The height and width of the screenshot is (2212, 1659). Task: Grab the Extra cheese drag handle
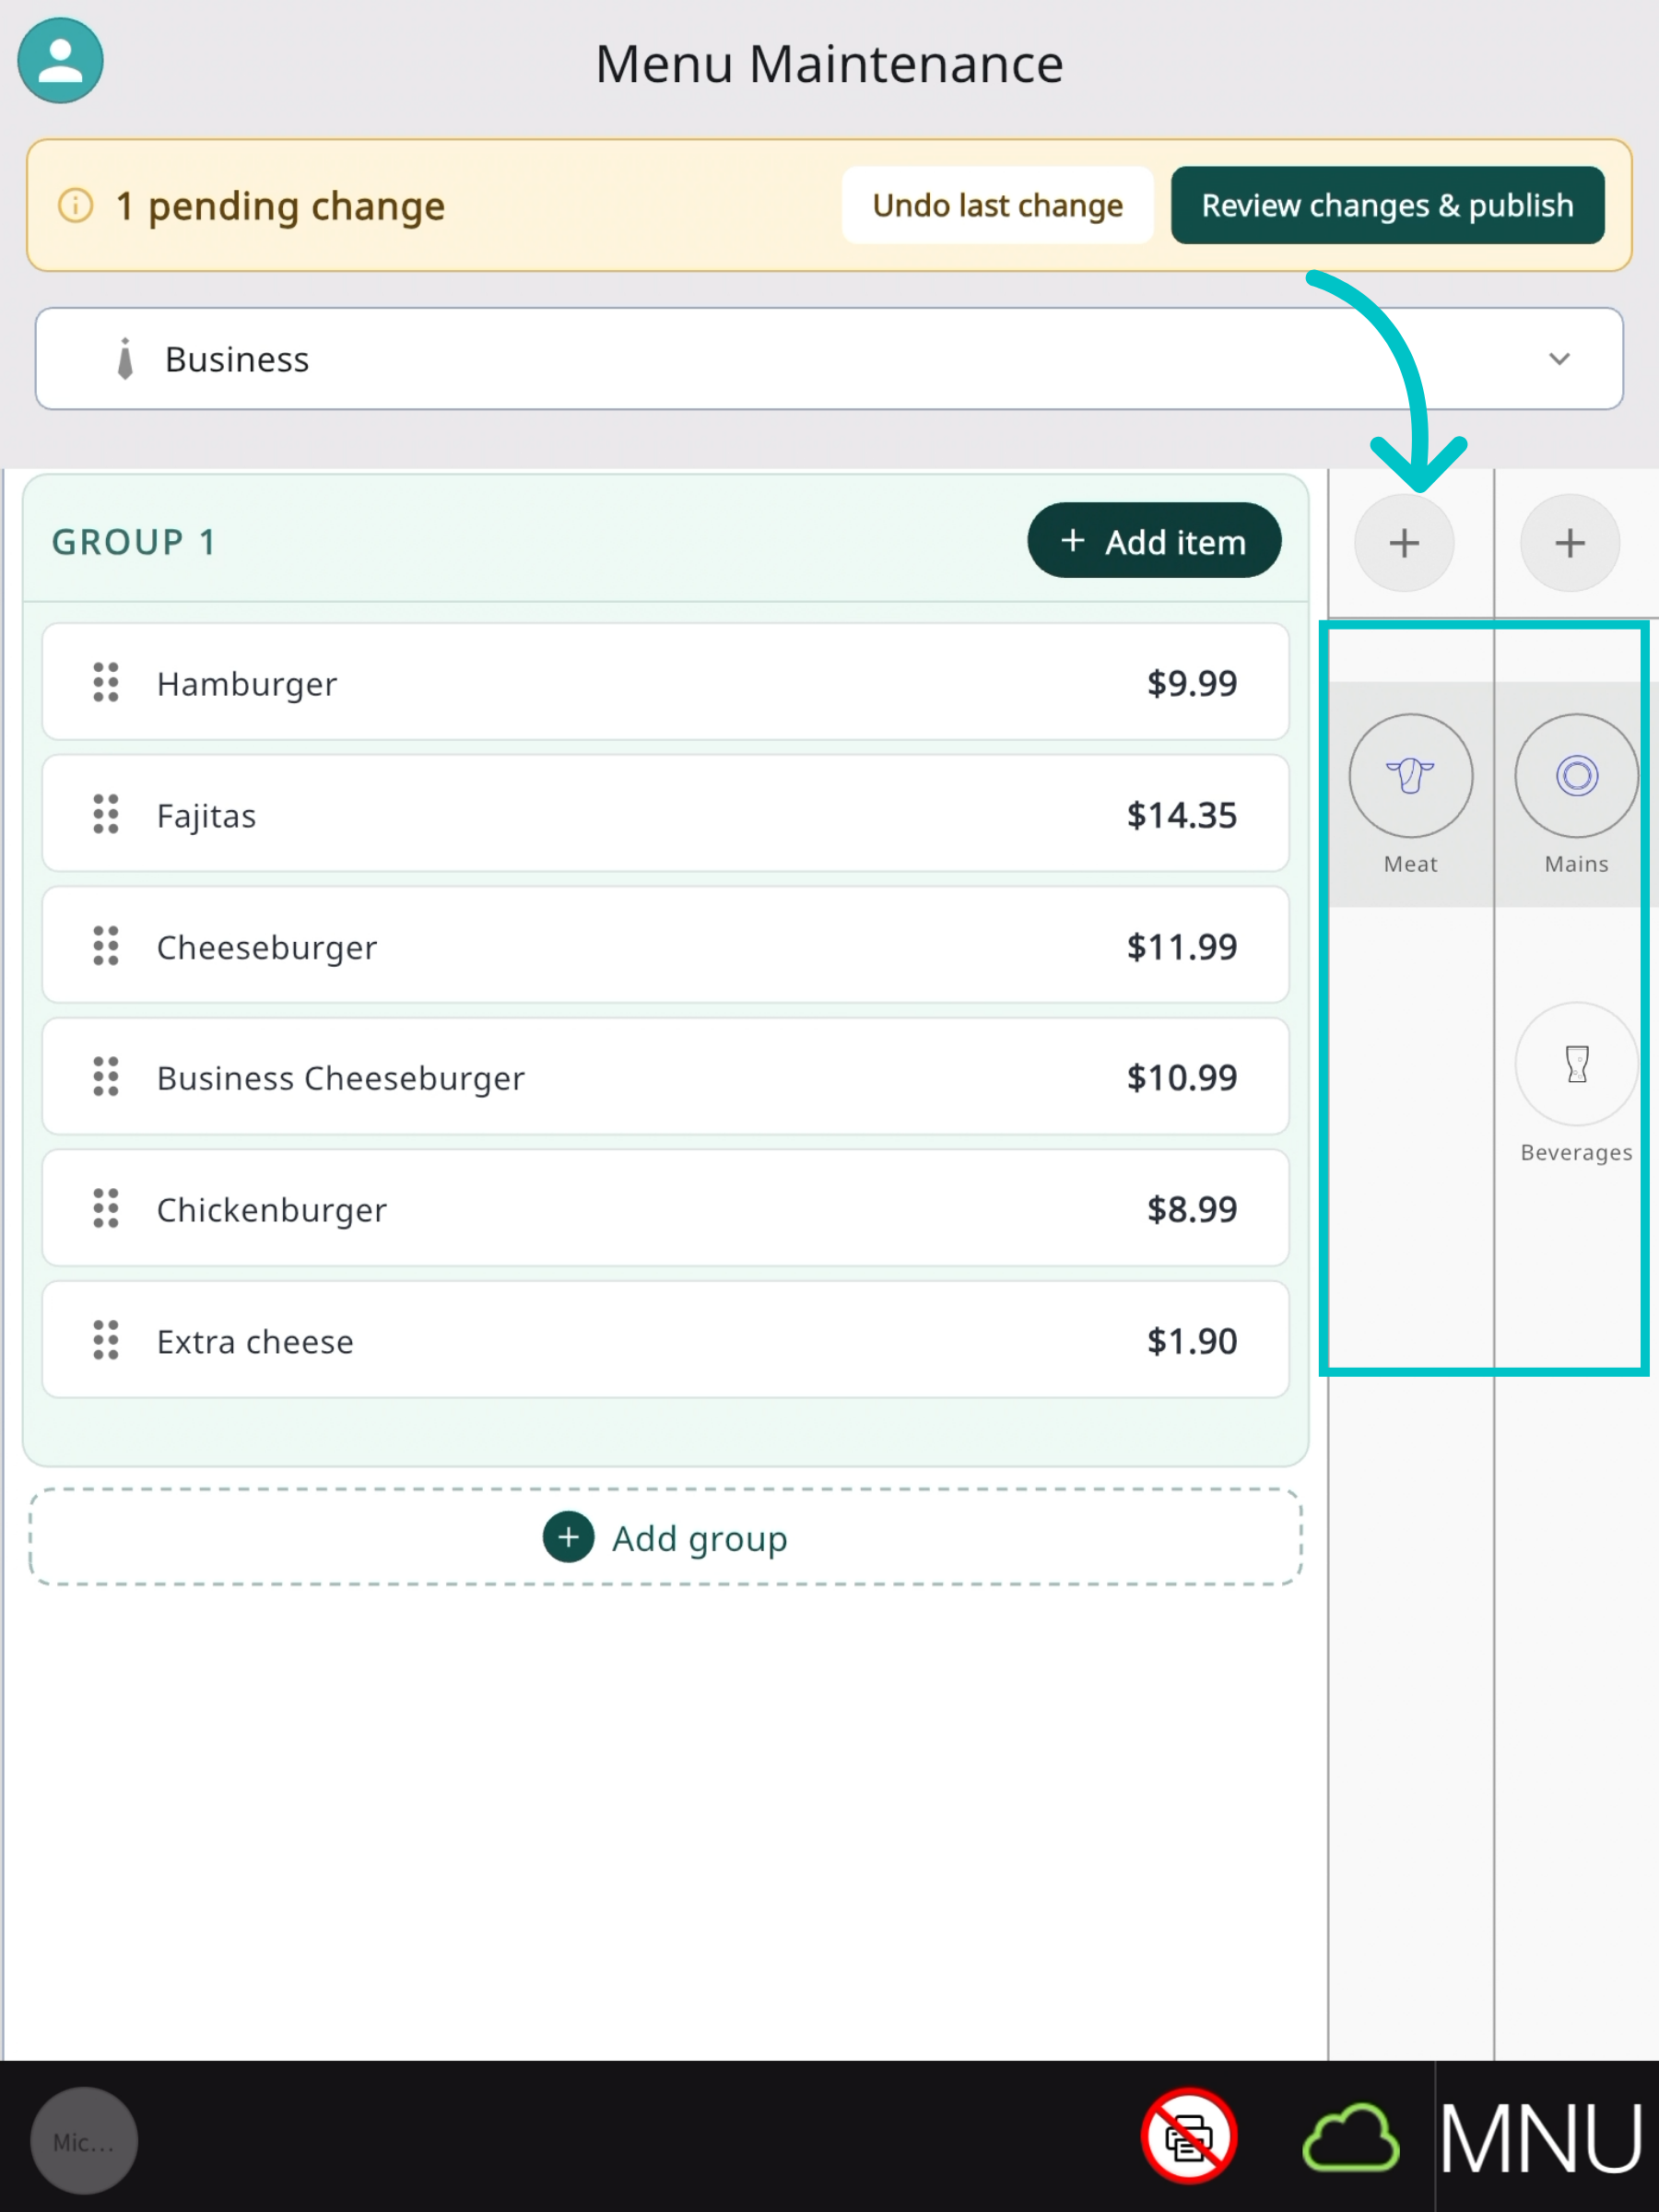tap(106, 1340)
